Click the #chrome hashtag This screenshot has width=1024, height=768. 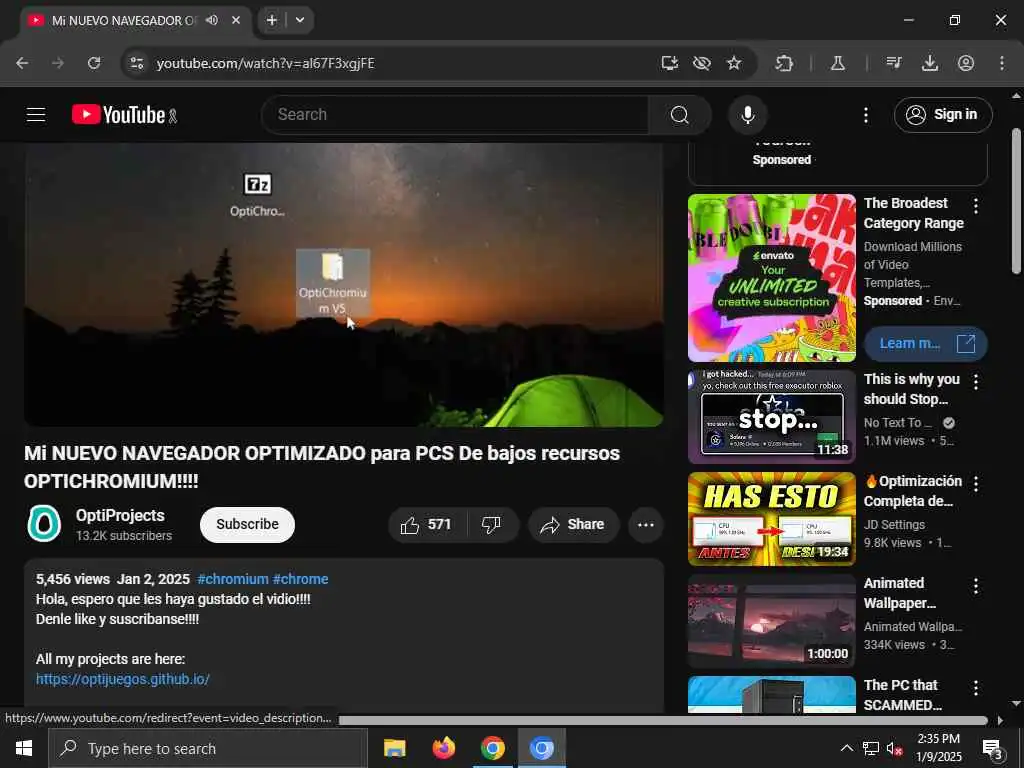(300, 579)
